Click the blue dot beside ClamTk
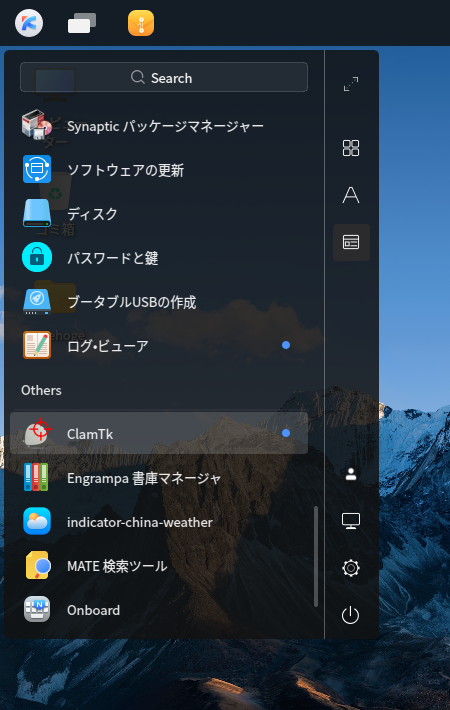Viewport: 450px width, 710px height. pyautogui.click(x=286, y=433)
